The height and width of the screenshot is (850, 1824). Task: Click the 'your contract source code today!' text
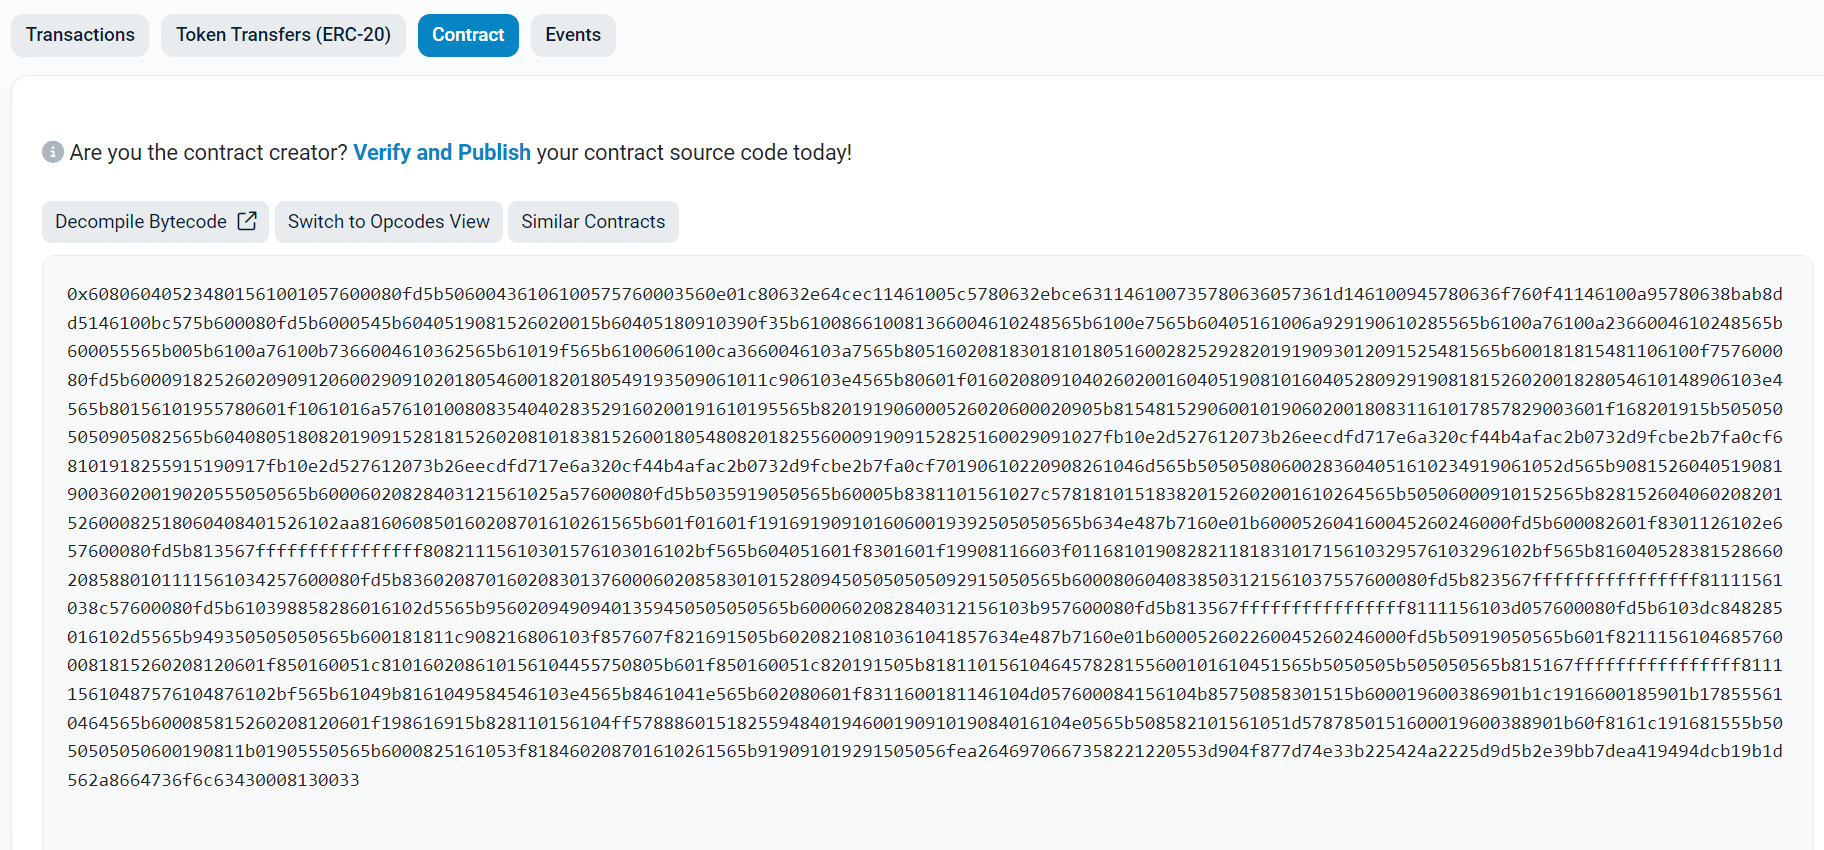pyautogui.click(x=694, y=152)
